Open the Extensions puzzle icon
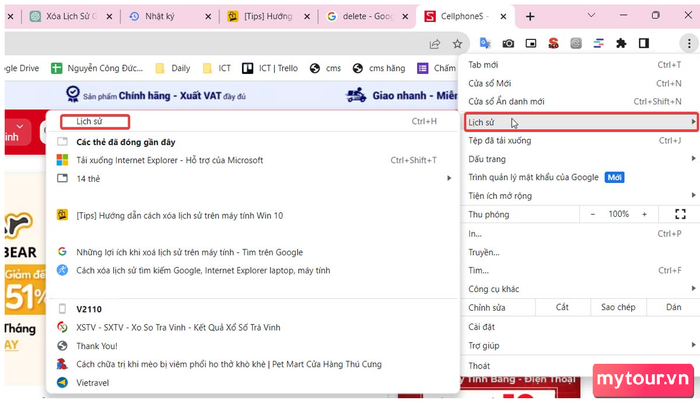Viewport: 700px width, 405px height. pos(621,43)
